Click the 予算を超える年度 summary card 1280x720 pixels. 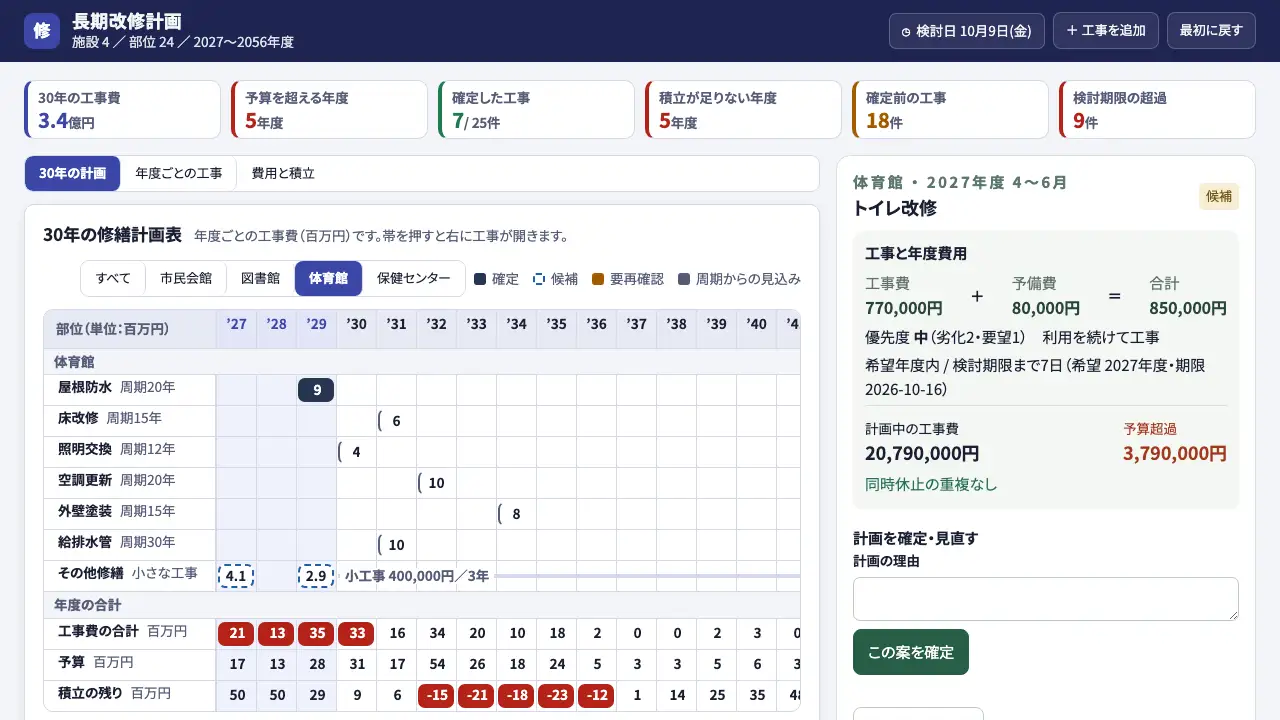[x=329, y=110]
